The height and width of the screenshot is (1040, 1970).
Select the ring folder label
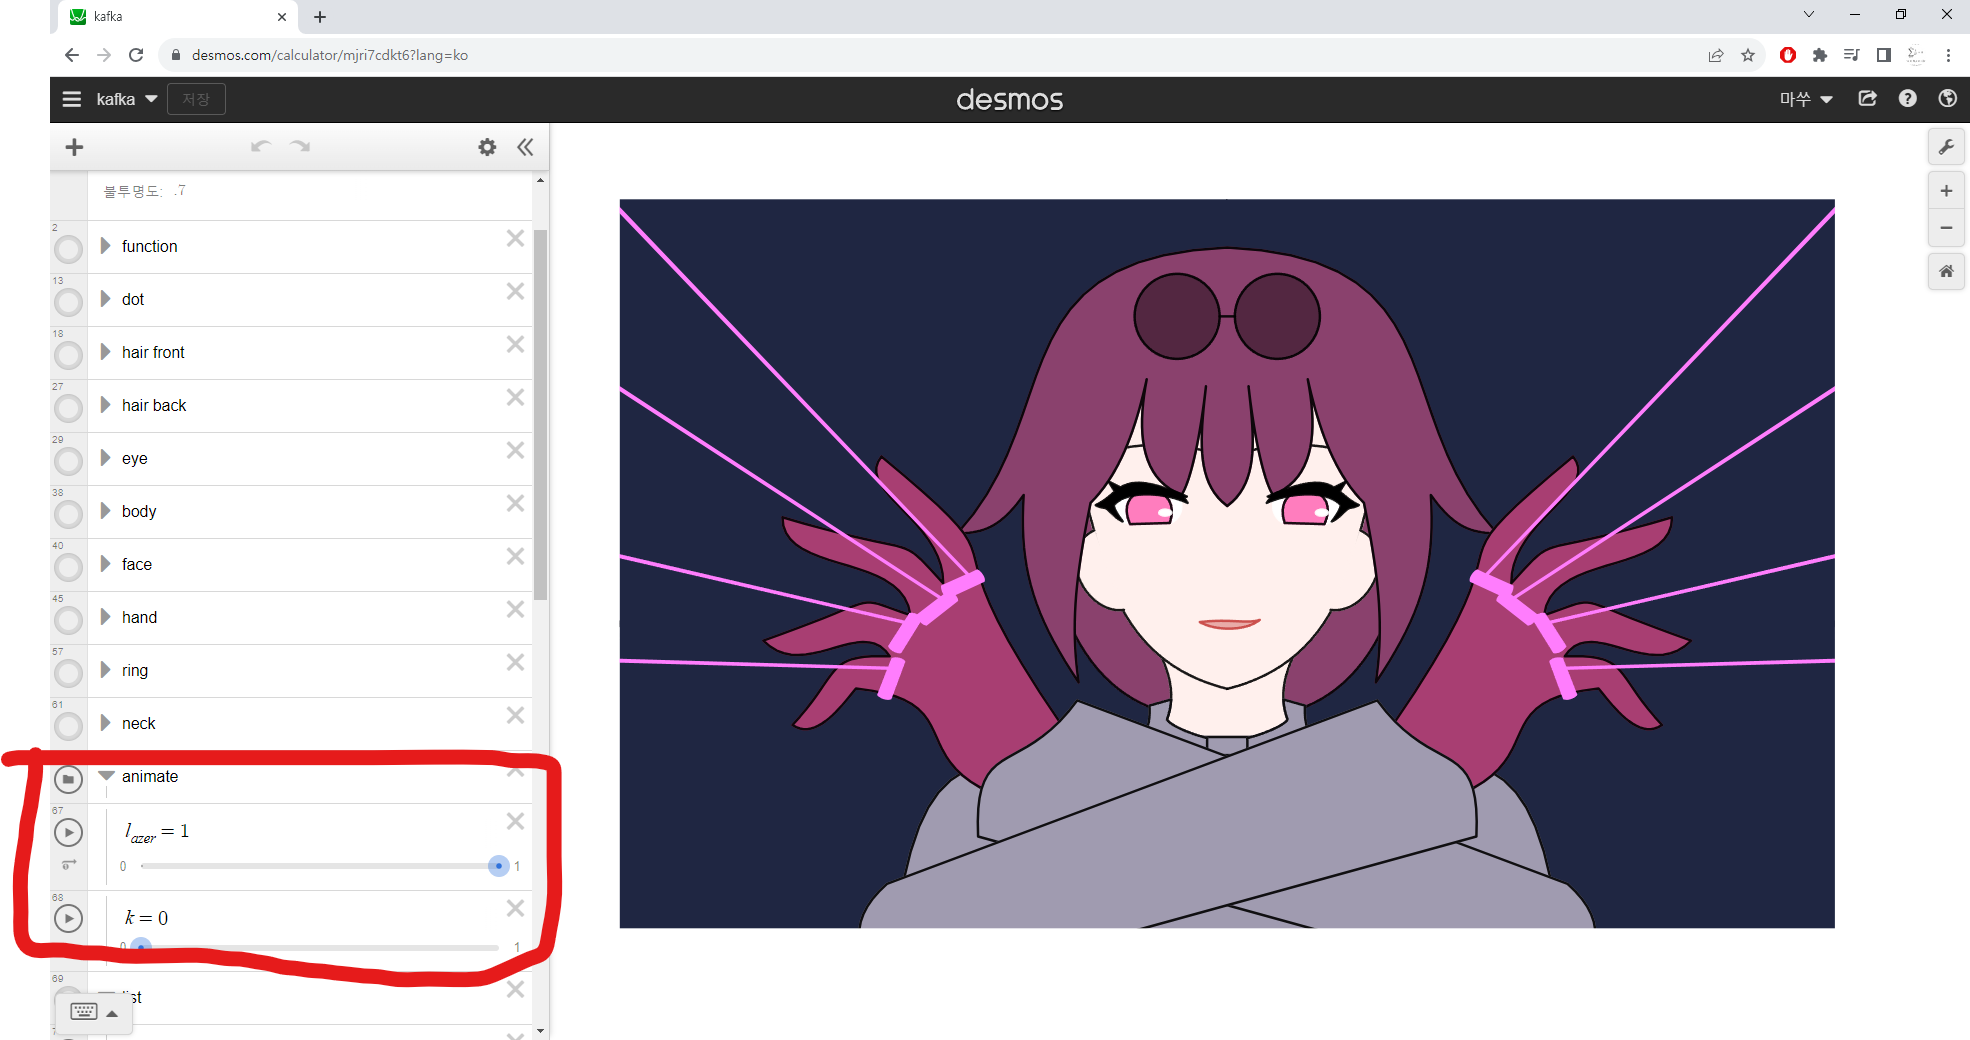point(135,670)
